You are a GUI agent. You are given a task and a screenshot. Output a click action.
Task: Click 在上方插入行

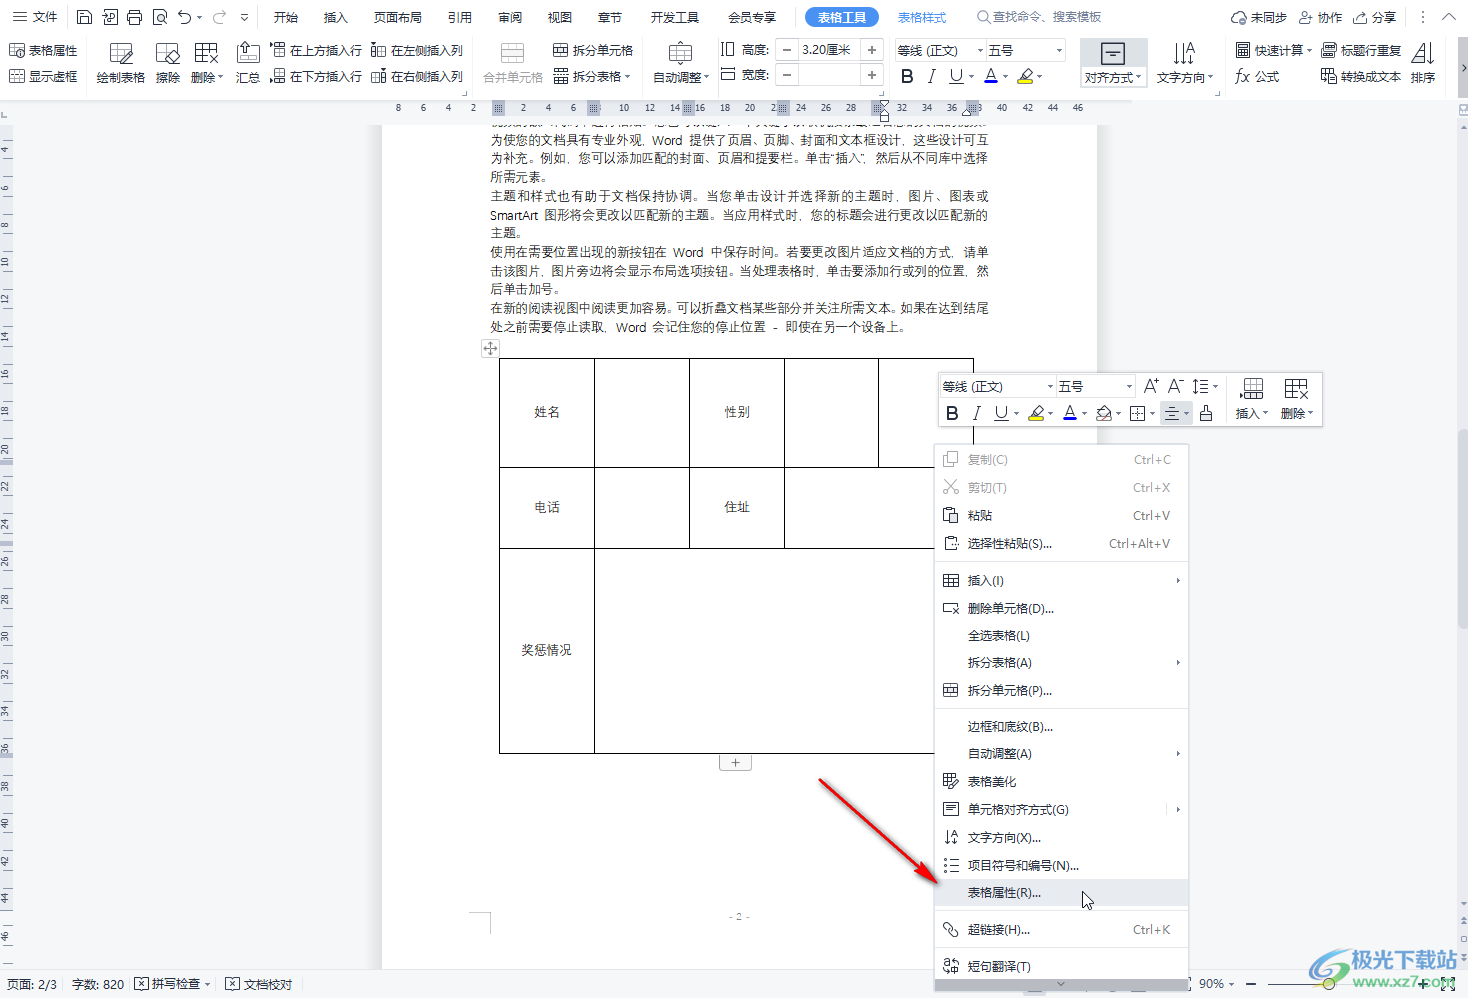pyautogui.click(x=316, y=50)
